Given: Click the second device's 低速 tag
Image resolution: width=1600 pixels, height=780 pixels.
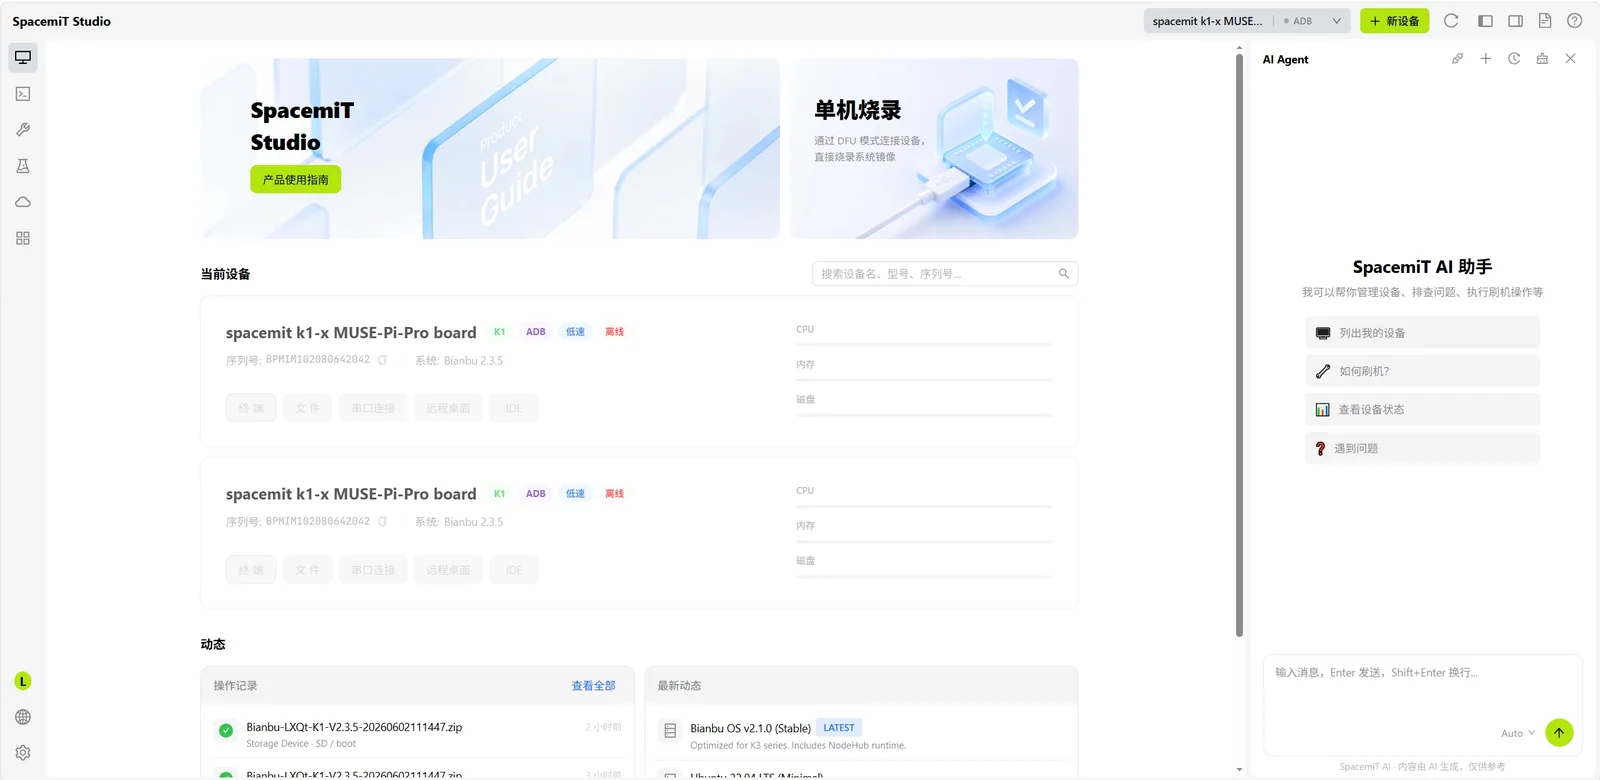Looking at the screenshot, I should 575,494.
